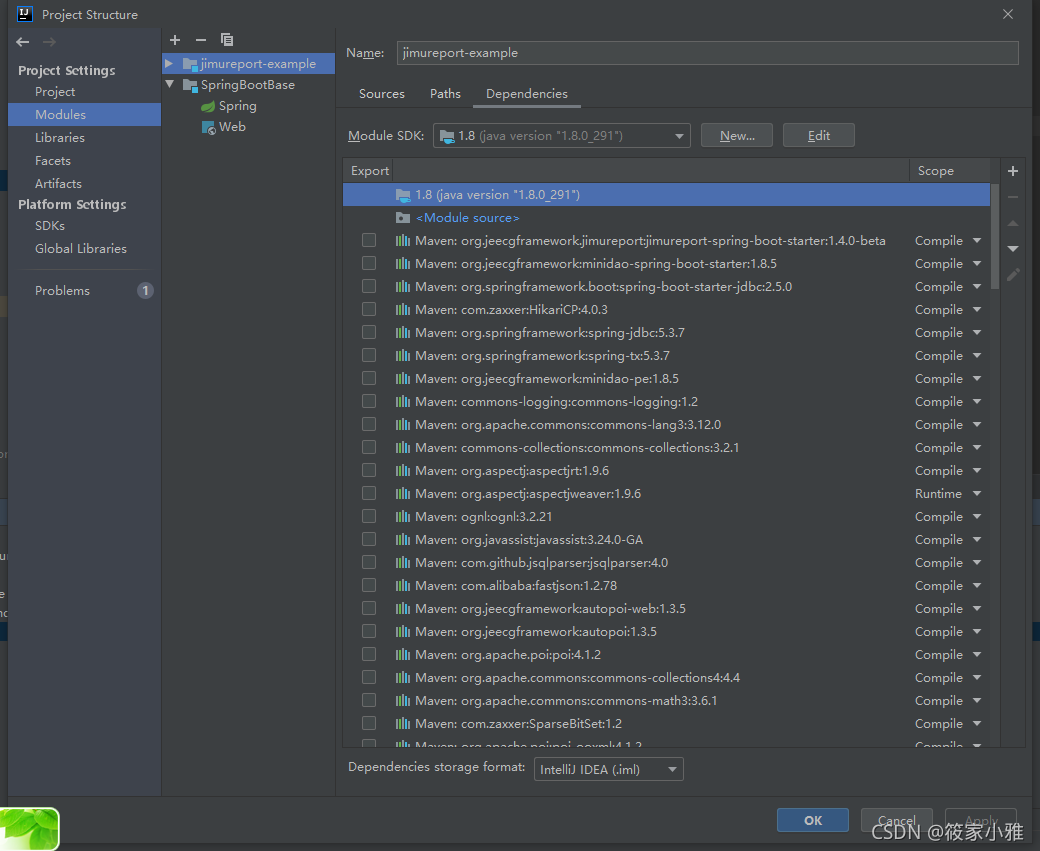Edit dependency pencil icon
Image resolution: width=1040 pixels, height=851 pixels.
pos(1013,275)
